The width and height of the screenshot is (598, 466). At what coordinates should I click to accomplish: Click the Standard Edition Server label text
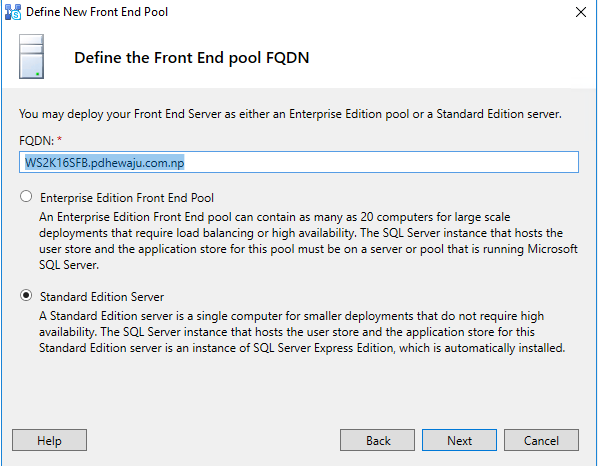[102, 297]
